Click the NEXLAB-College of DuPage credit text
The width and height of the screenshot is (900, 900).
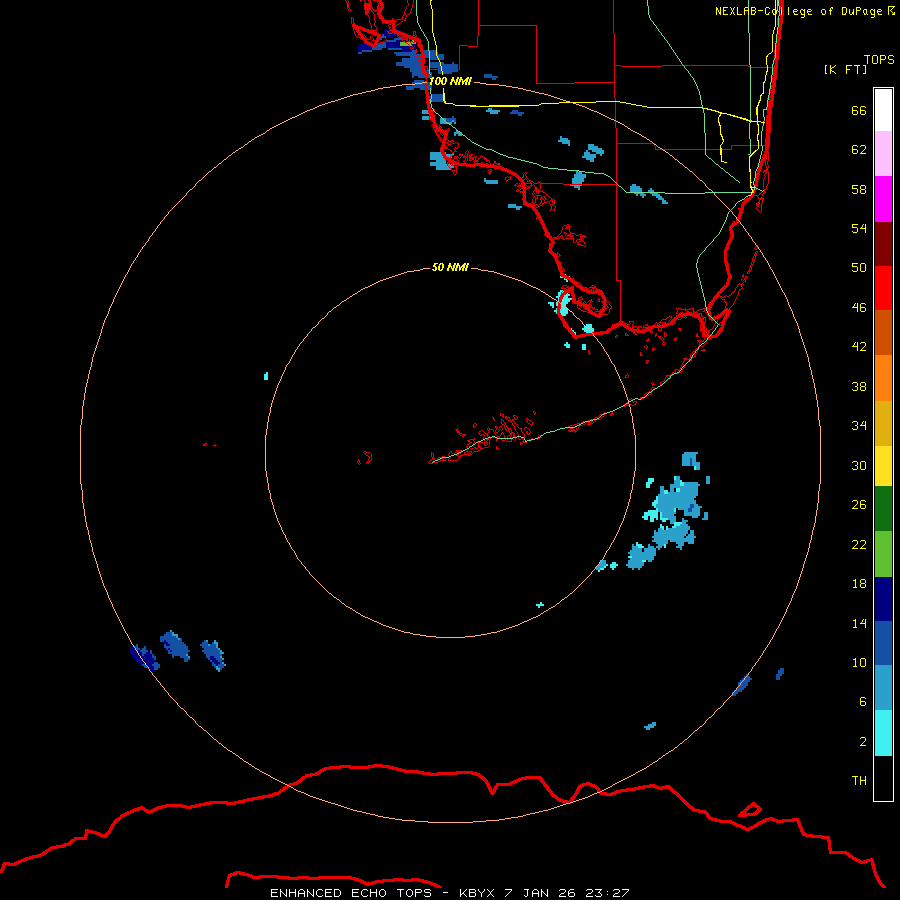point(805,11)
